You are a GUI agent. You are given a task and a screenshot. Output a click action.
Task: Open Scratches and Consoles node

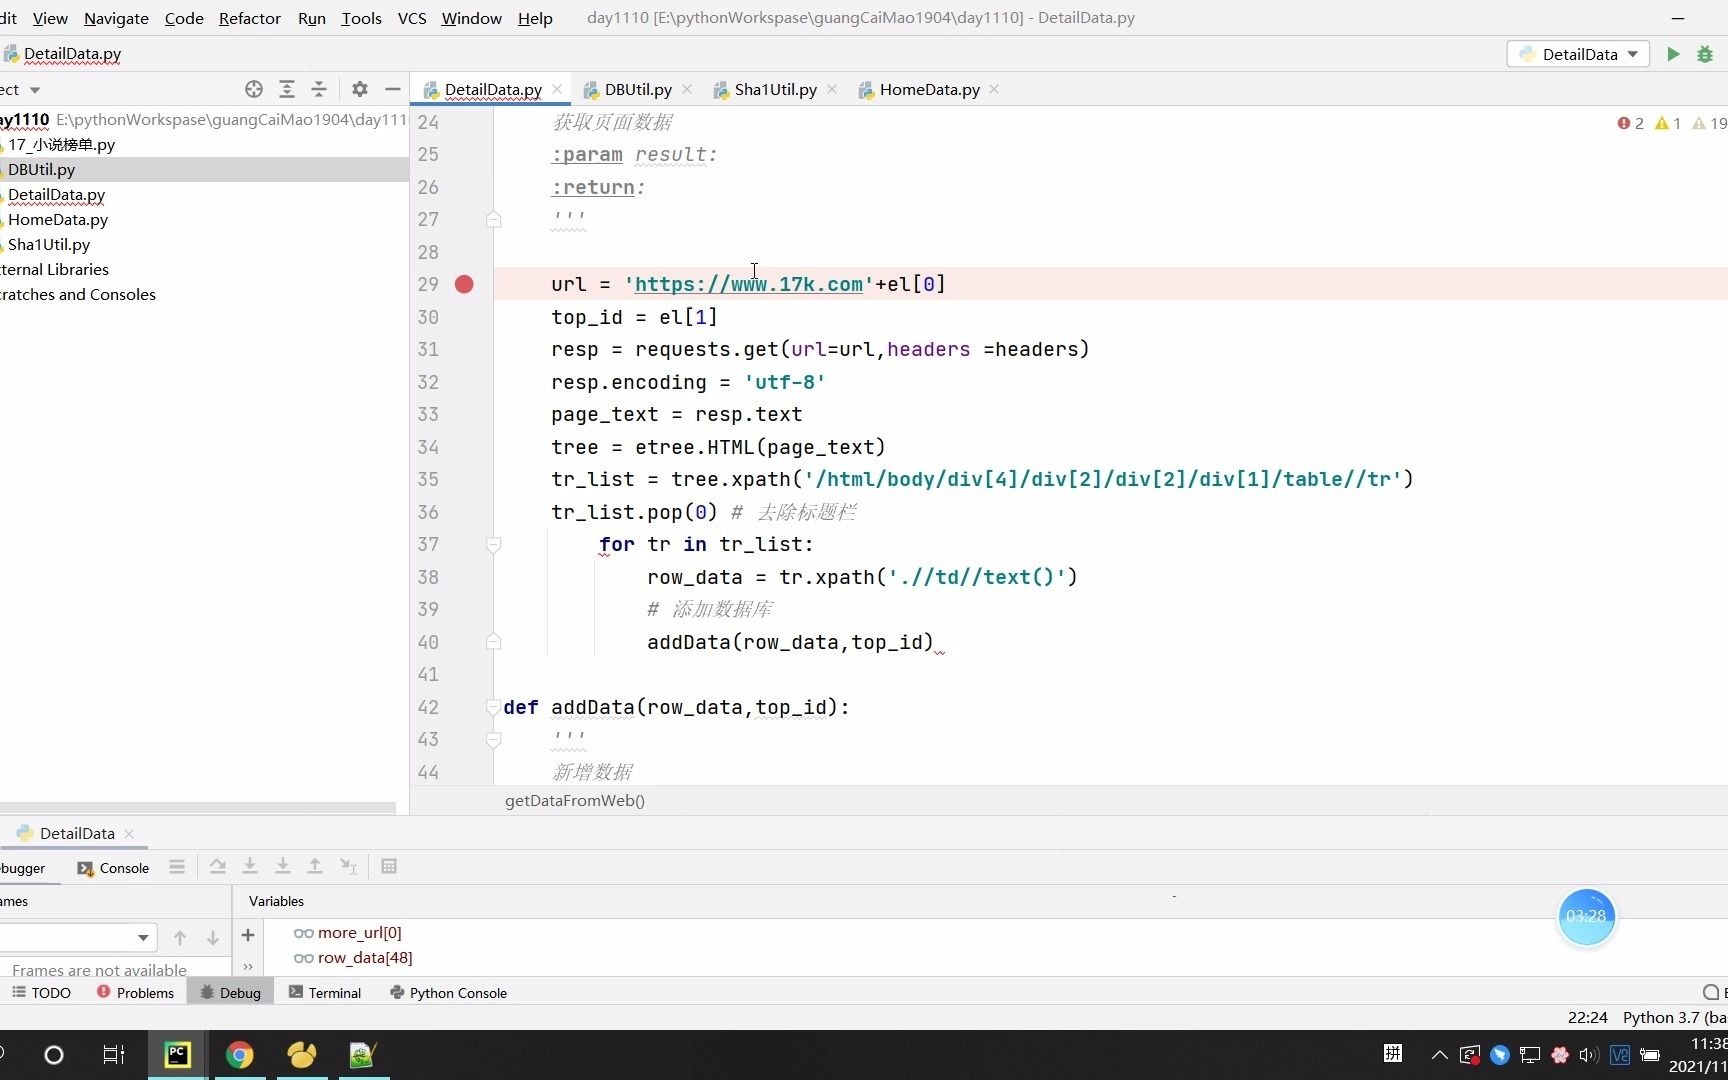coord(78,294)
